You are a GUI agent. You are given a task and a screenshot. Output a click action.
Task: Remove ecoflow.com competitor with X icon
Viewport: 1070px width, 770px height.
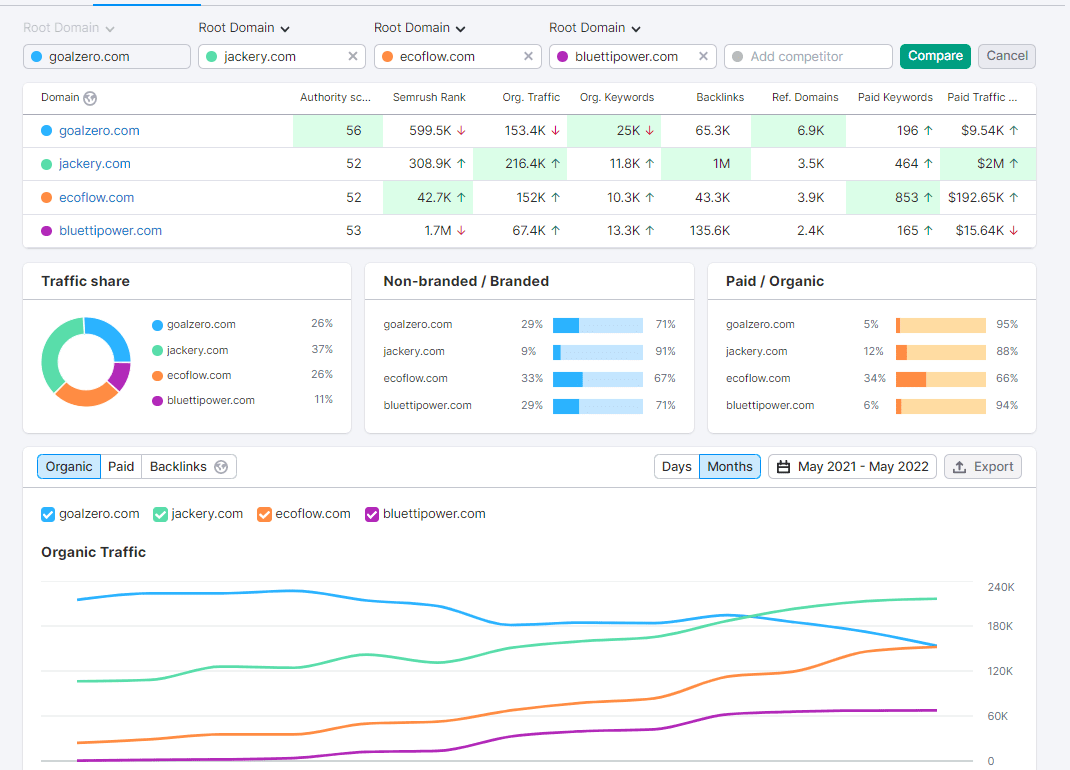pyautogui.click(x=528, y=56)
